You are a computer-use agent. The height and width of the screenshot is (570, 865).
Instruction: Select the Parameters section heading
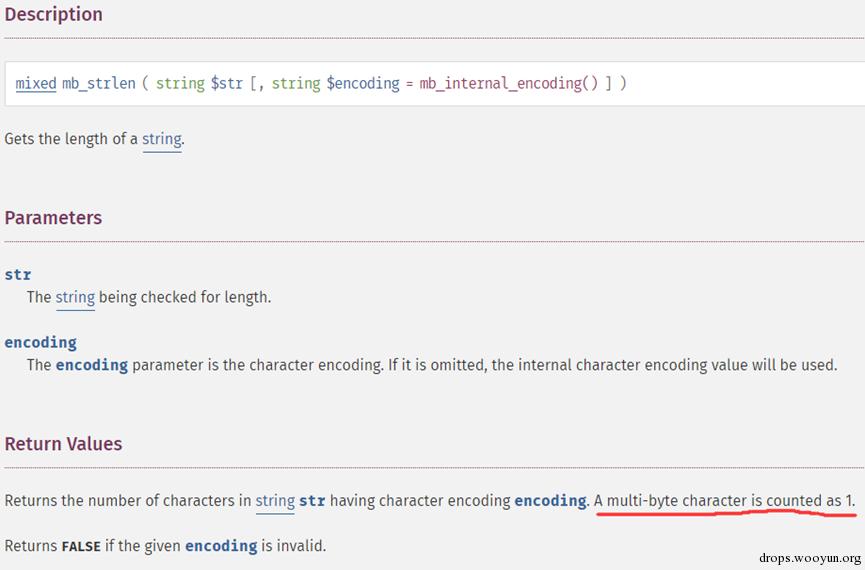click(x=53, y=218)
